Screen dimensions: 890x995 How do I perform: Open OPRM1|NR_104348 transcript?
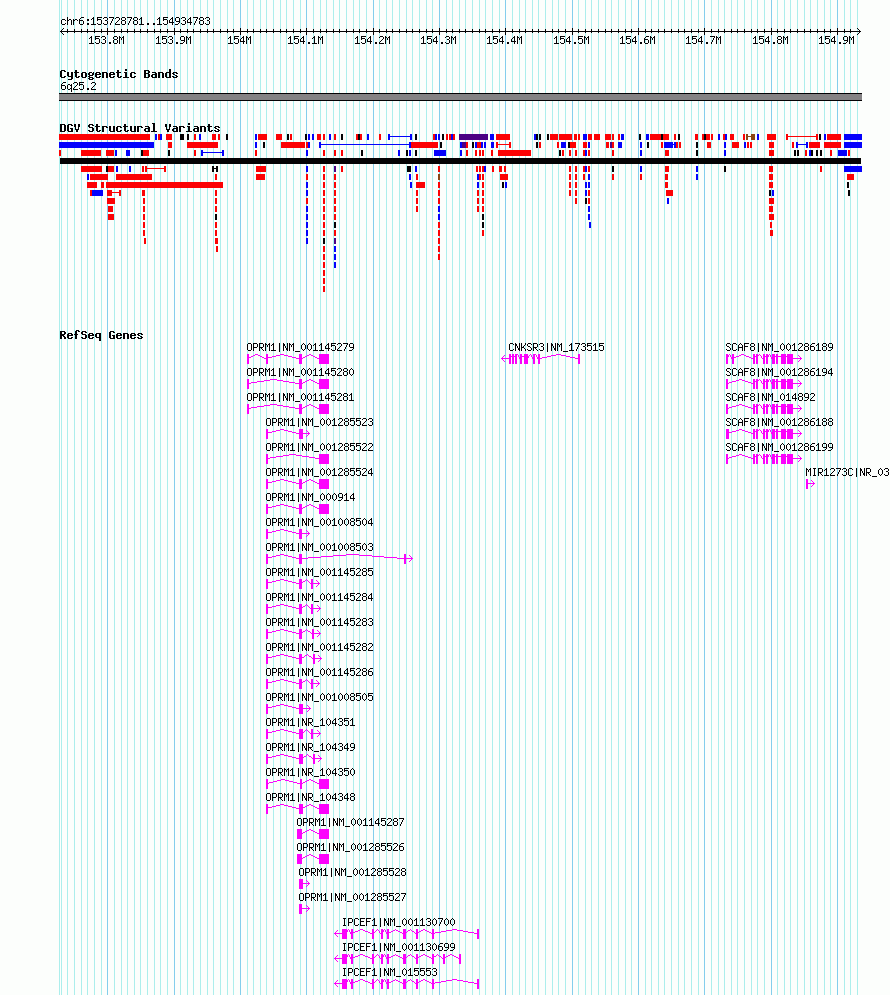point(310,797)
